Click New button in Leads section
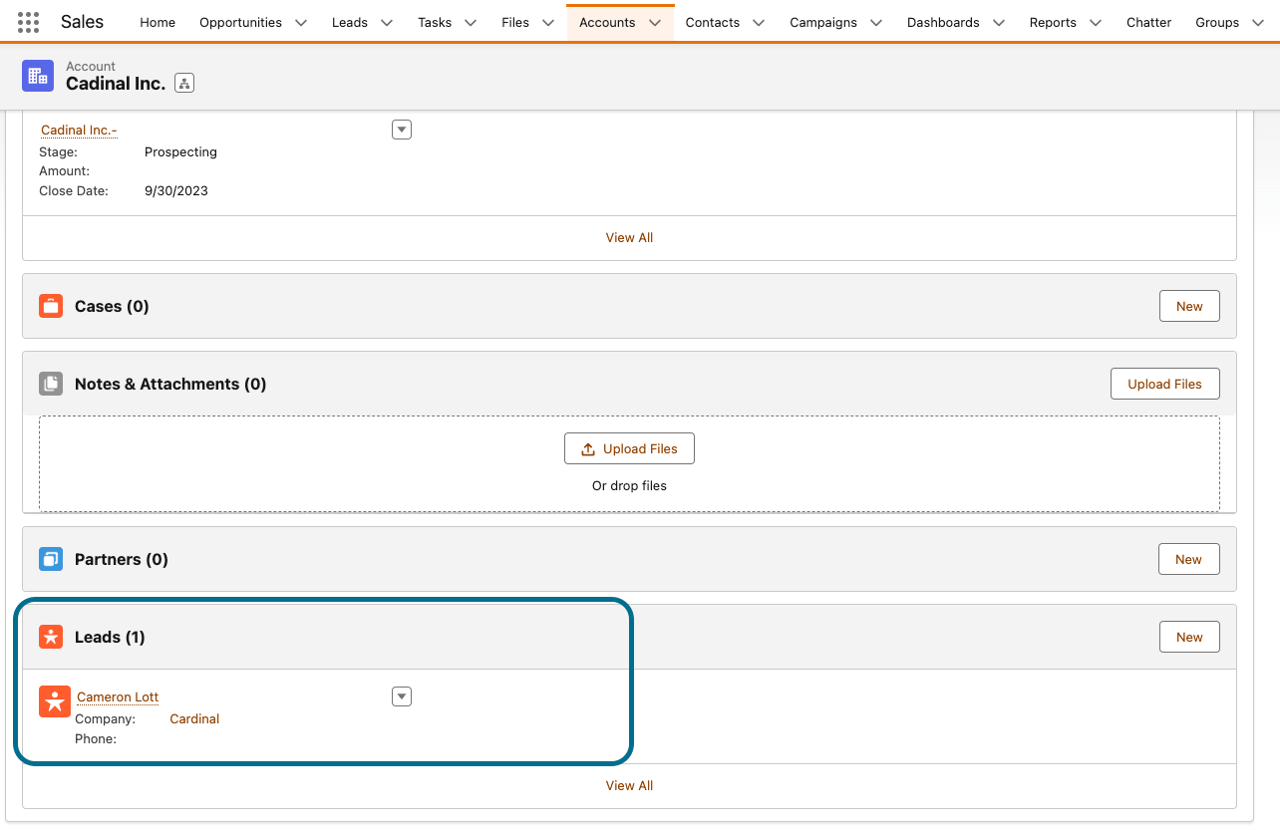1280x830 pixels. click(1189, 637)
